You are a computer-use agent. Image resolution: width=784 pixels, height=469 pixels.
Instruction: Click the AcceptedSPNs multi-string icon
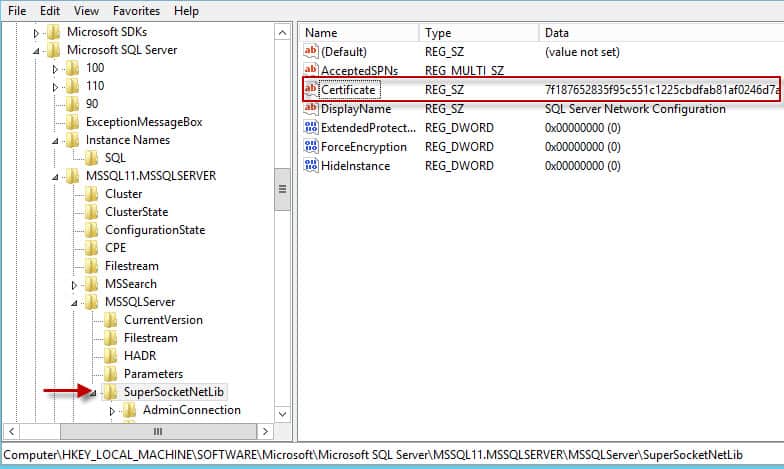pyautogui.click(x=310, y=70)
